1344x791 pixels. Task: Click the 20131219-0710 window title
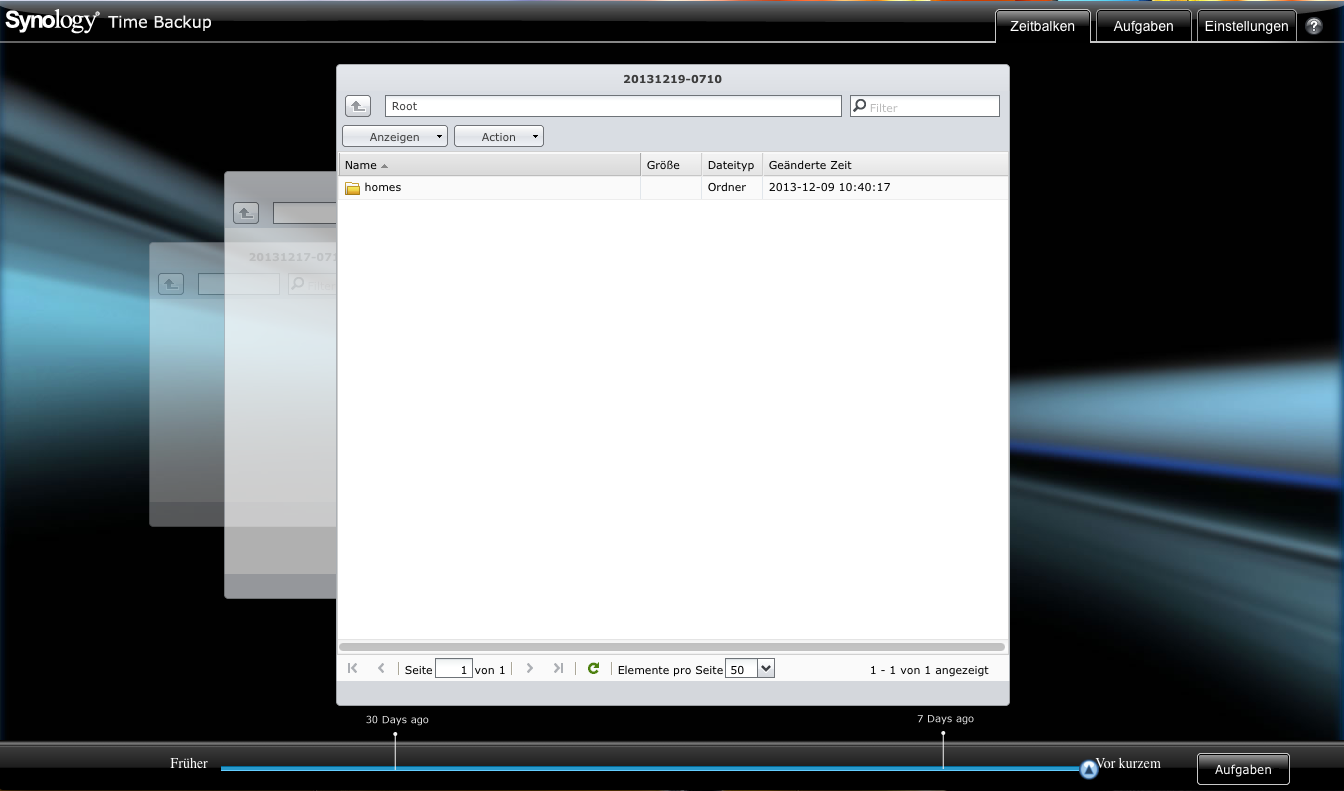672,78
